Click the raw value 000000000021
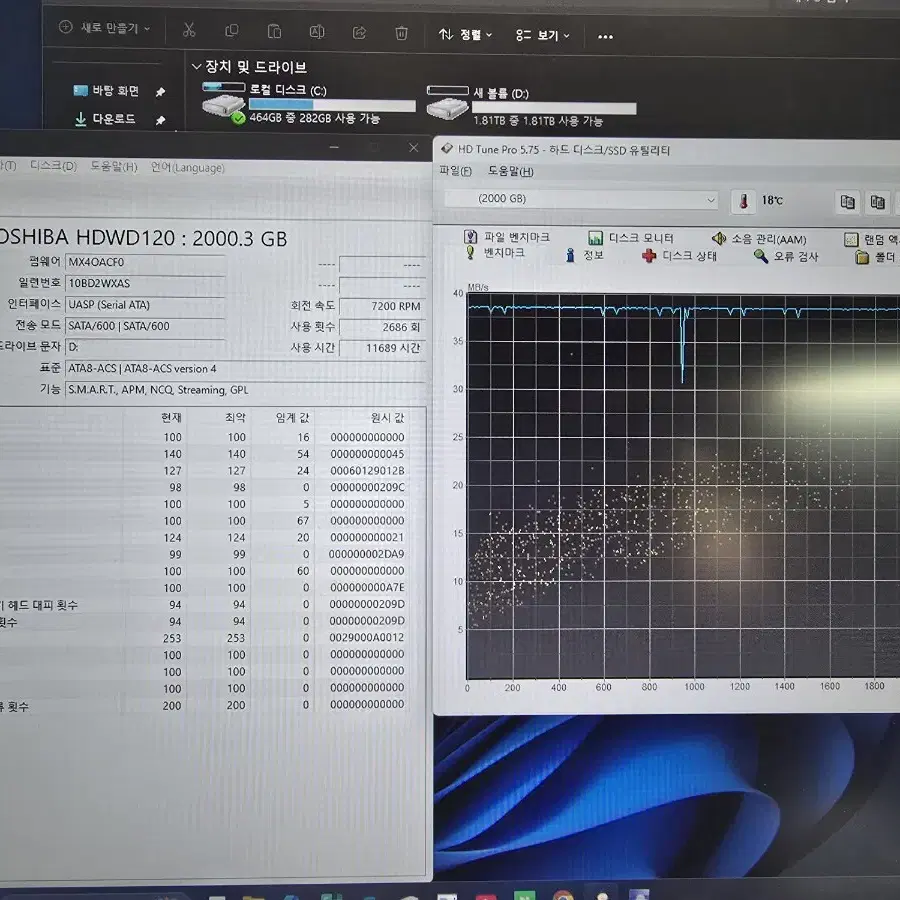This screenshot has height=900, width=900. point(367,538)
